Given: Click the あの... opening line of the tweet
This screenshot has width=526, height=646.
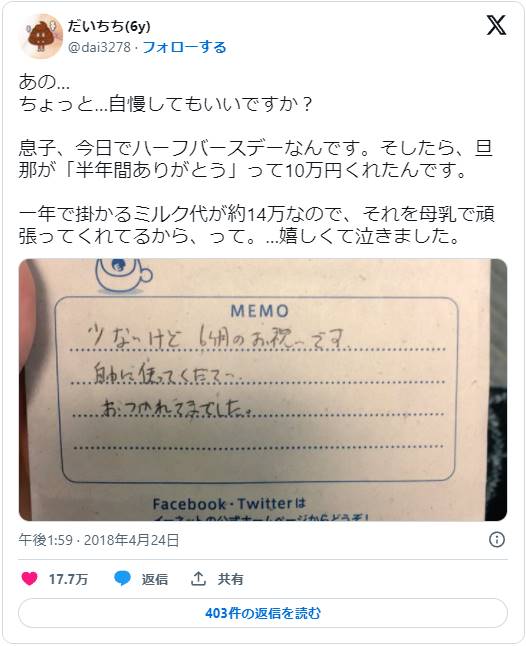Looking at the screenshot, I should pos(44,82).
